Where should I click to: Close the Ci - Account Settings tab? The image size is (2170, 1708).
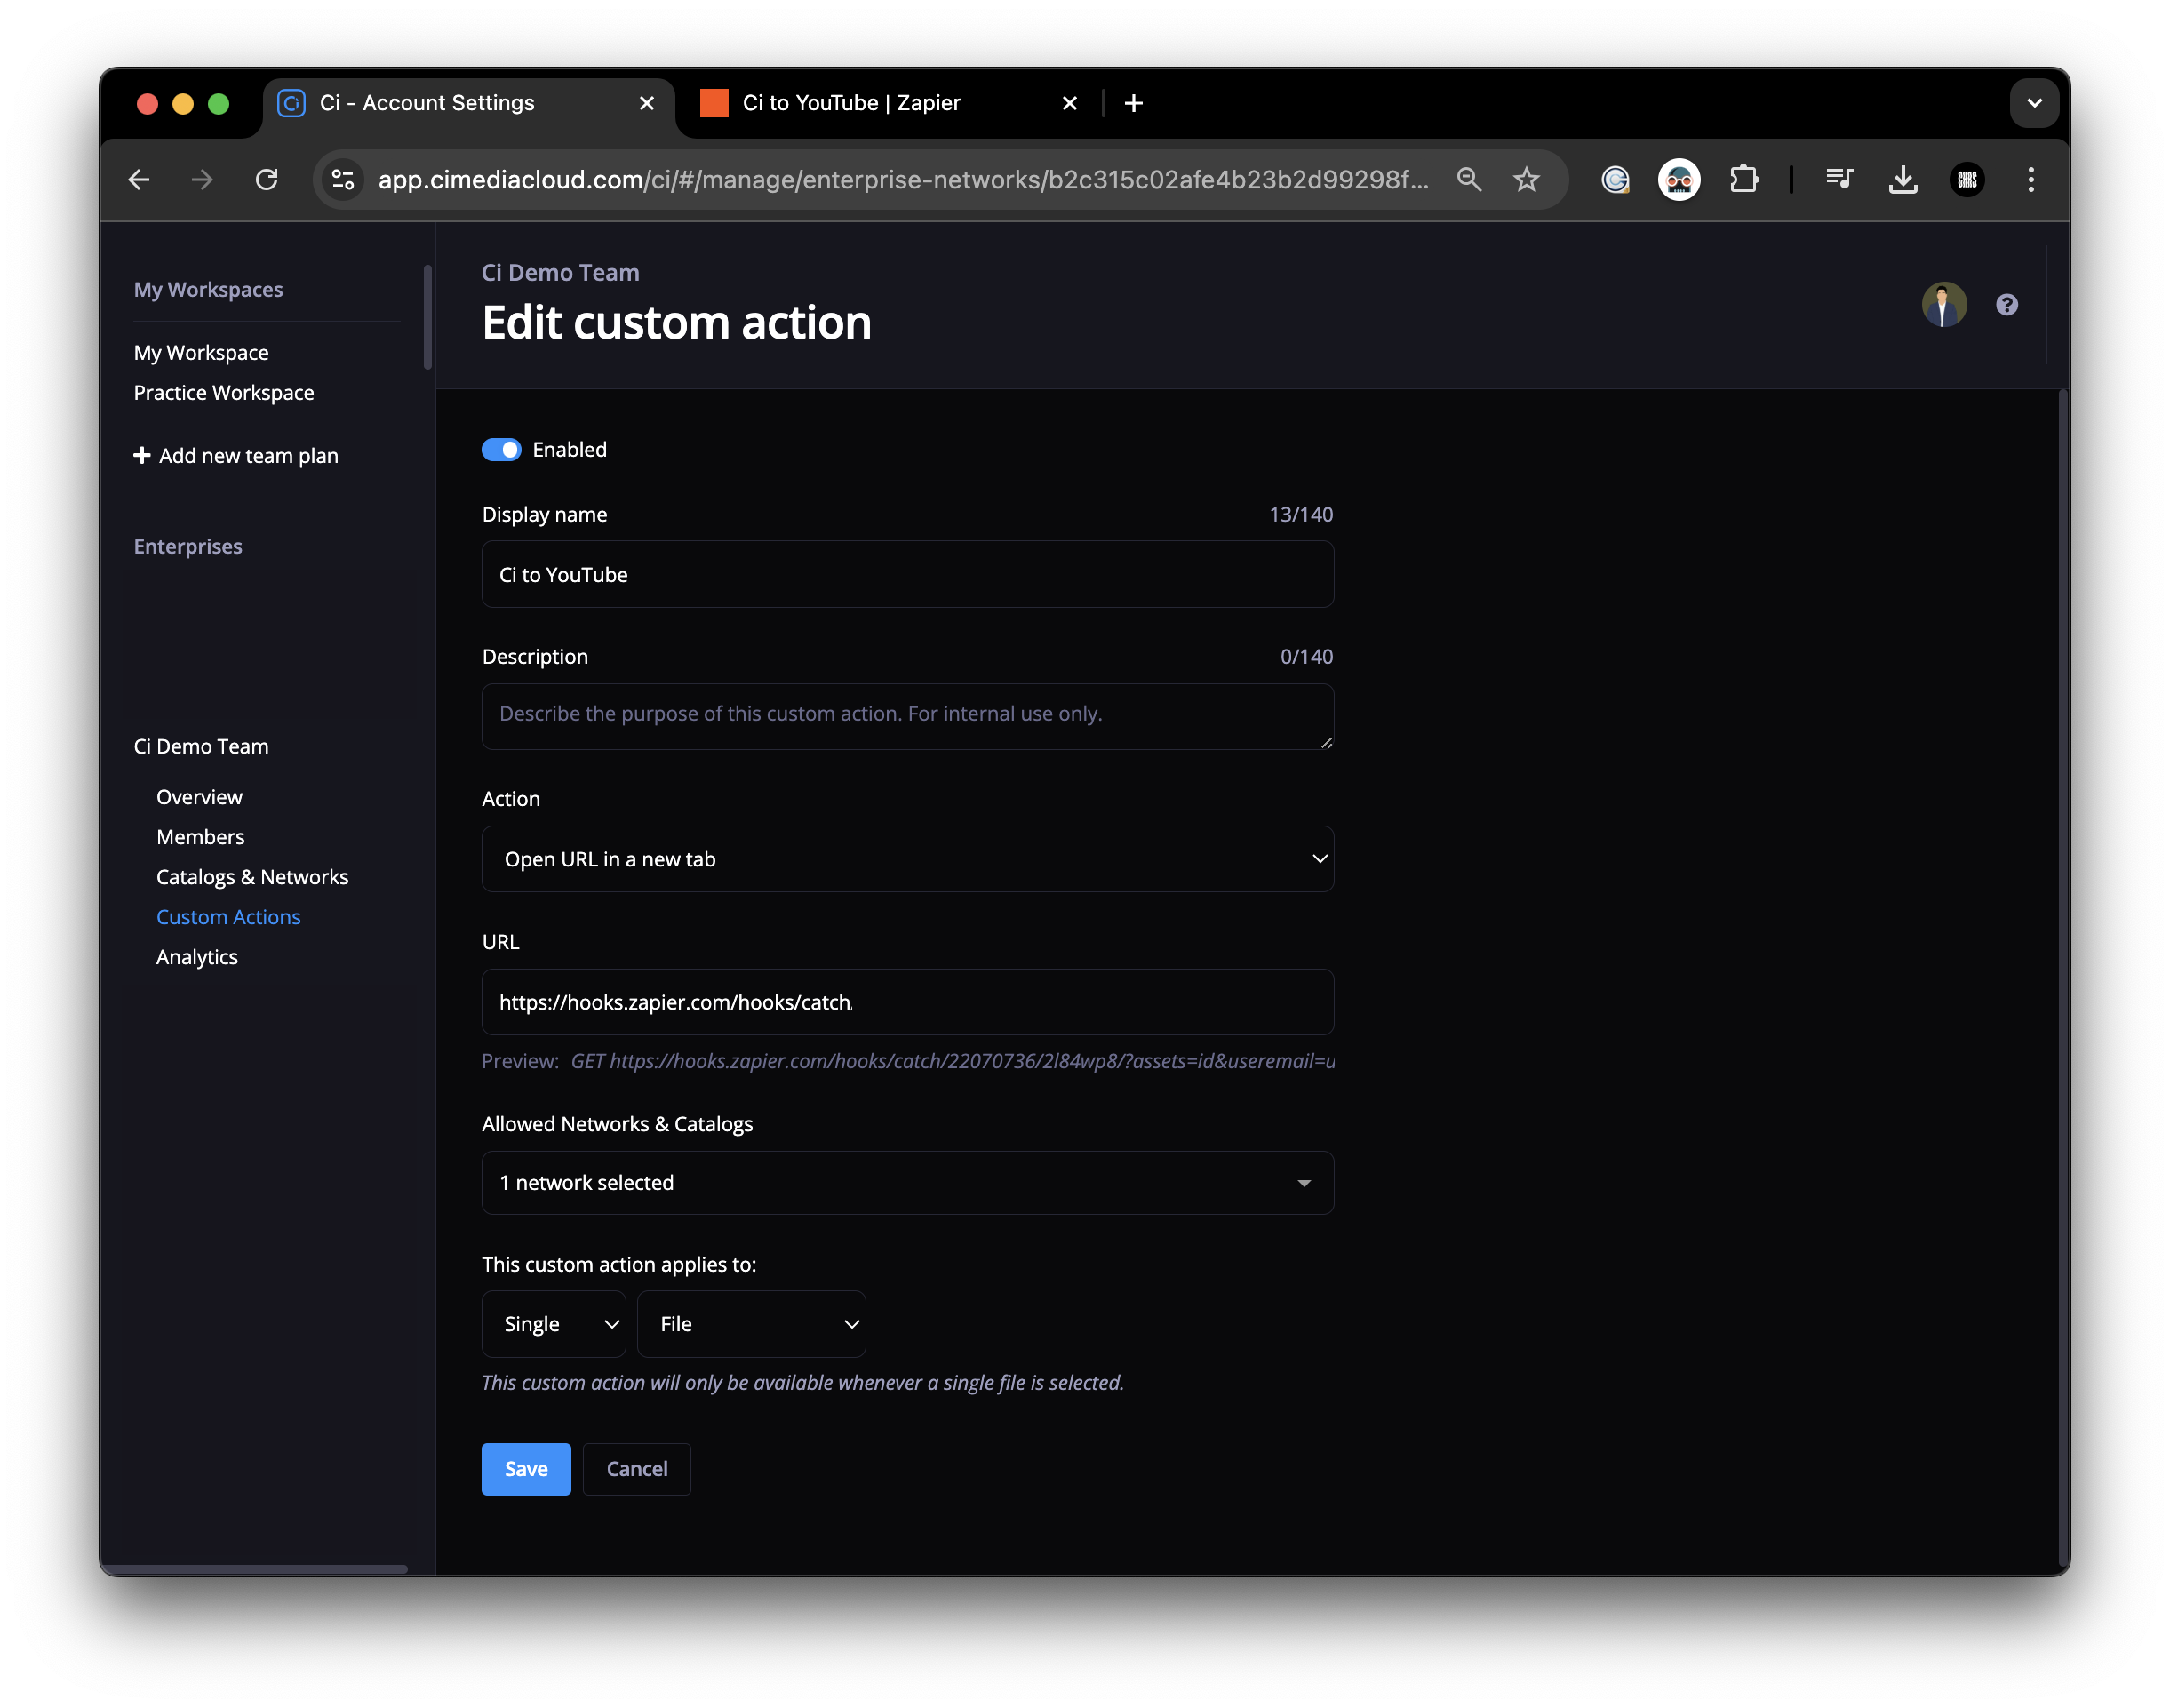click(646, 103)
